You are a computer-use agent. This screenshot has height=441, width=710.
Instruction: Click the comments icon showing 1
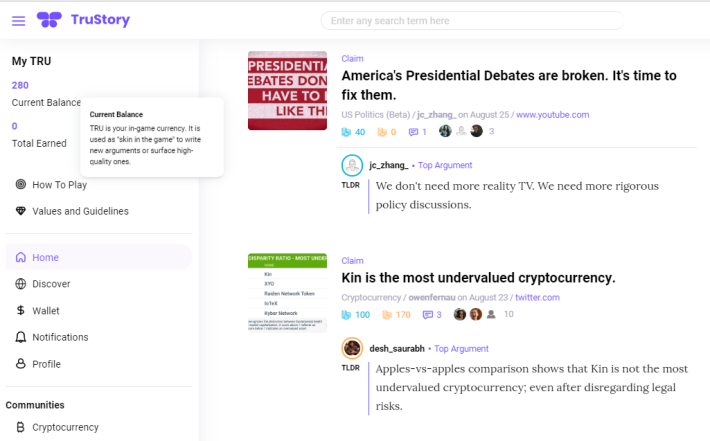click(413, 132)
